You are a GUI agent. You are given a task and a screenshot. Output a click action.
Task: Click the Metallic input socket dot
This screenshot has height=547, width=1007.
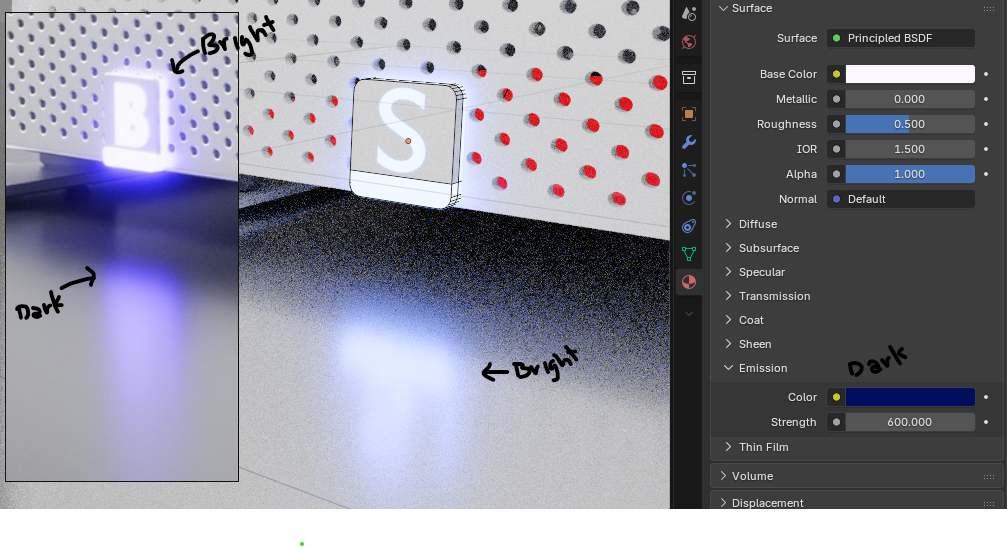[x=836, y=99]
